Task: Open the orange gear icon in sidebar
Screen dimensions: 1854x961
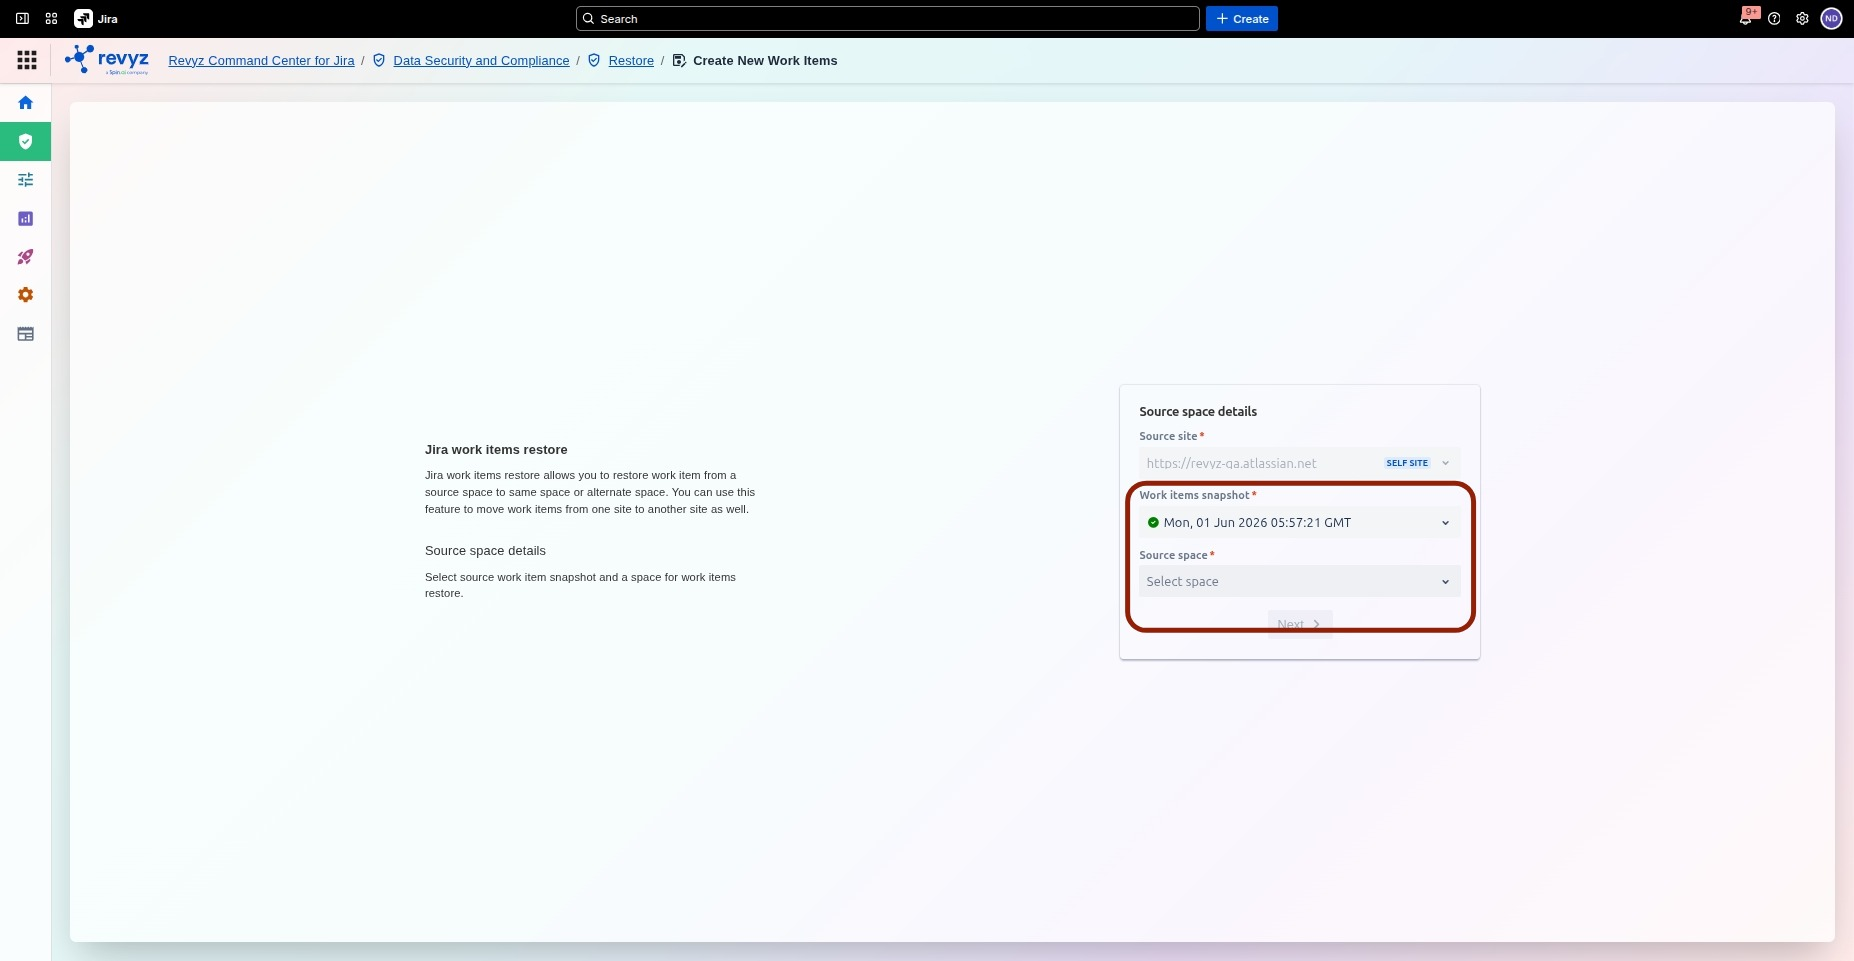Action: point(26,295)
